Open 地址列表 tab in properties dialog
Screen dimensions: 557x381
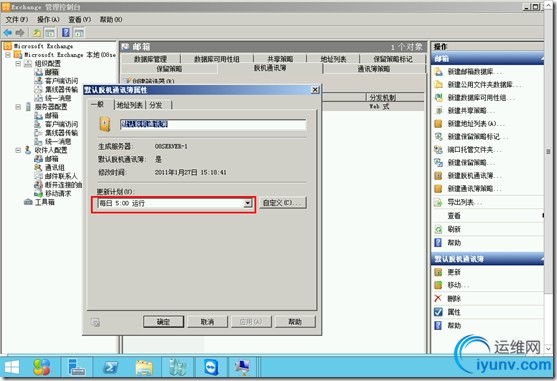130,105
